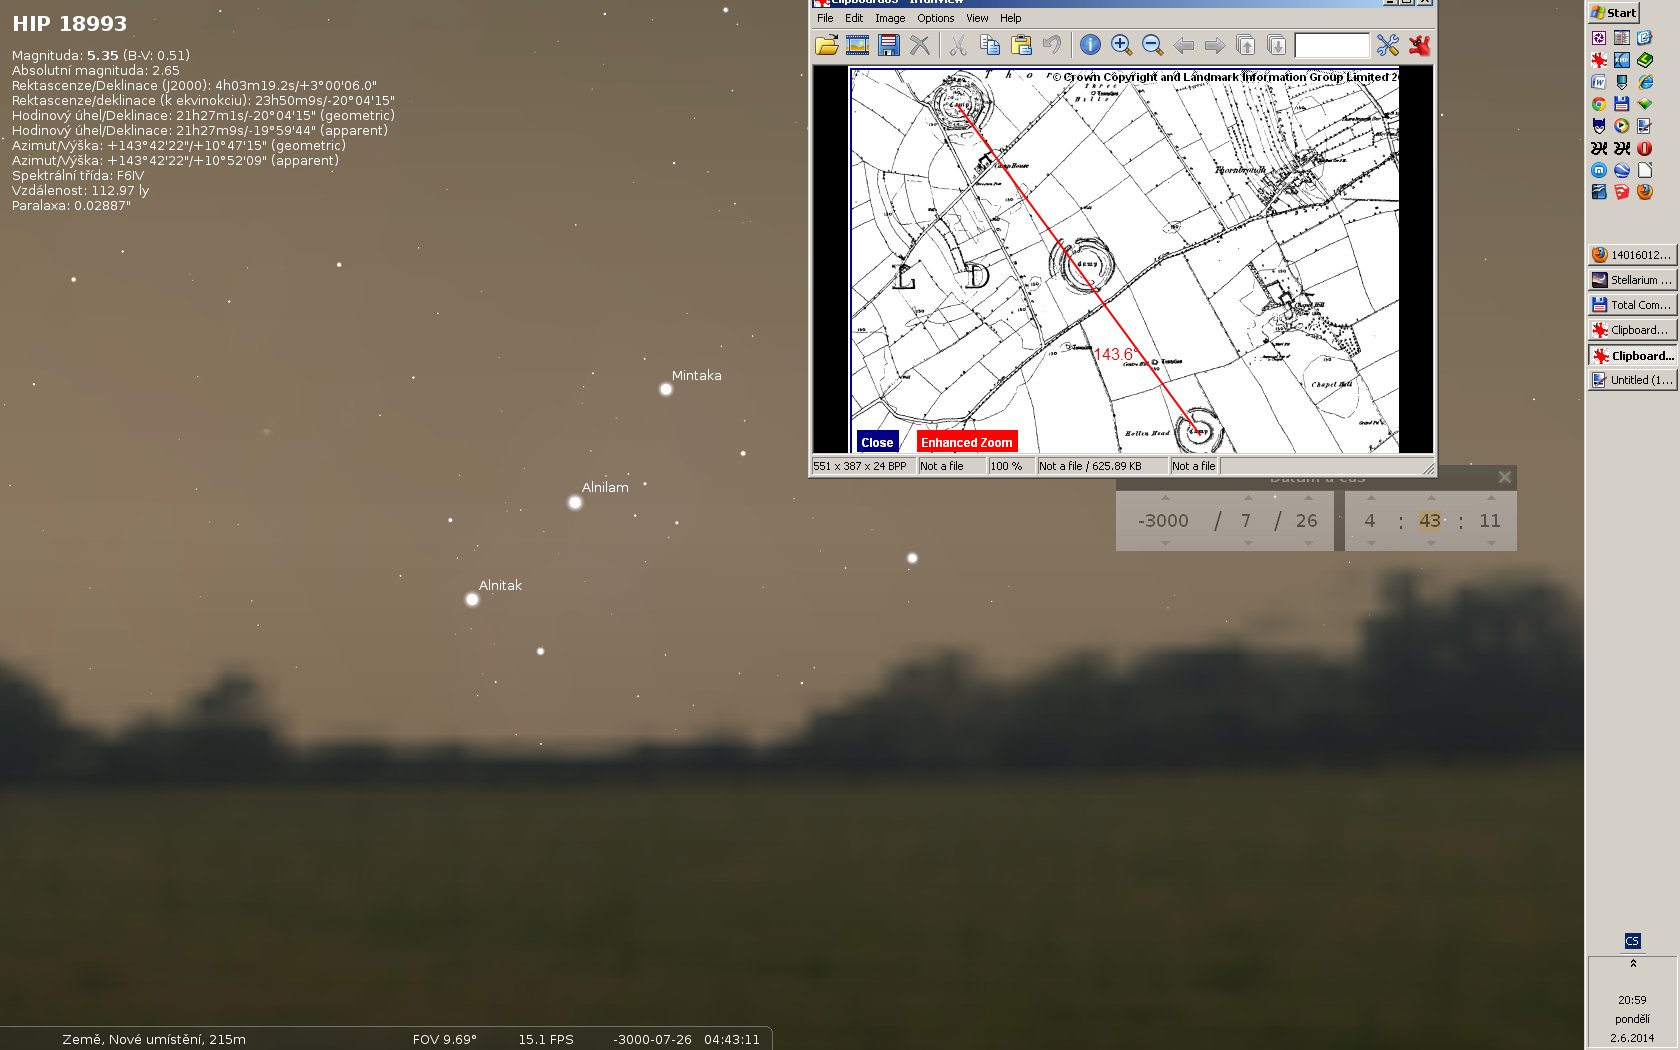Zoom out with the minus magnifier icon
1680x1050 pixels.
click(1152, 45)
